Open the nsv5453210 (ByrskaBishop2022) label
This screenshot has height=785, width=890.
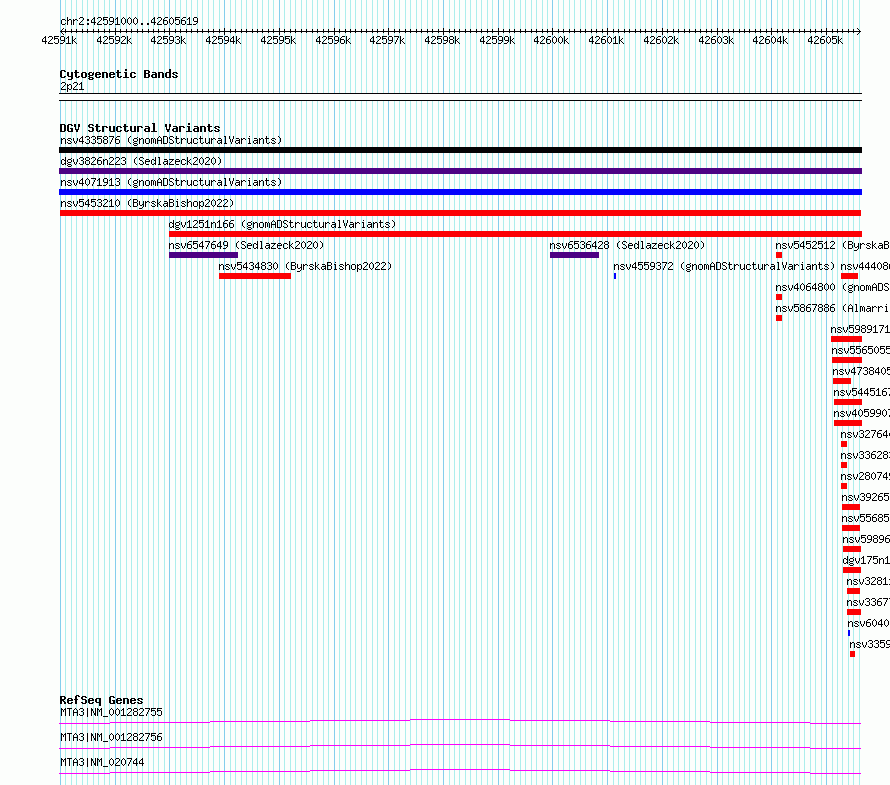(x=147, y=203)
